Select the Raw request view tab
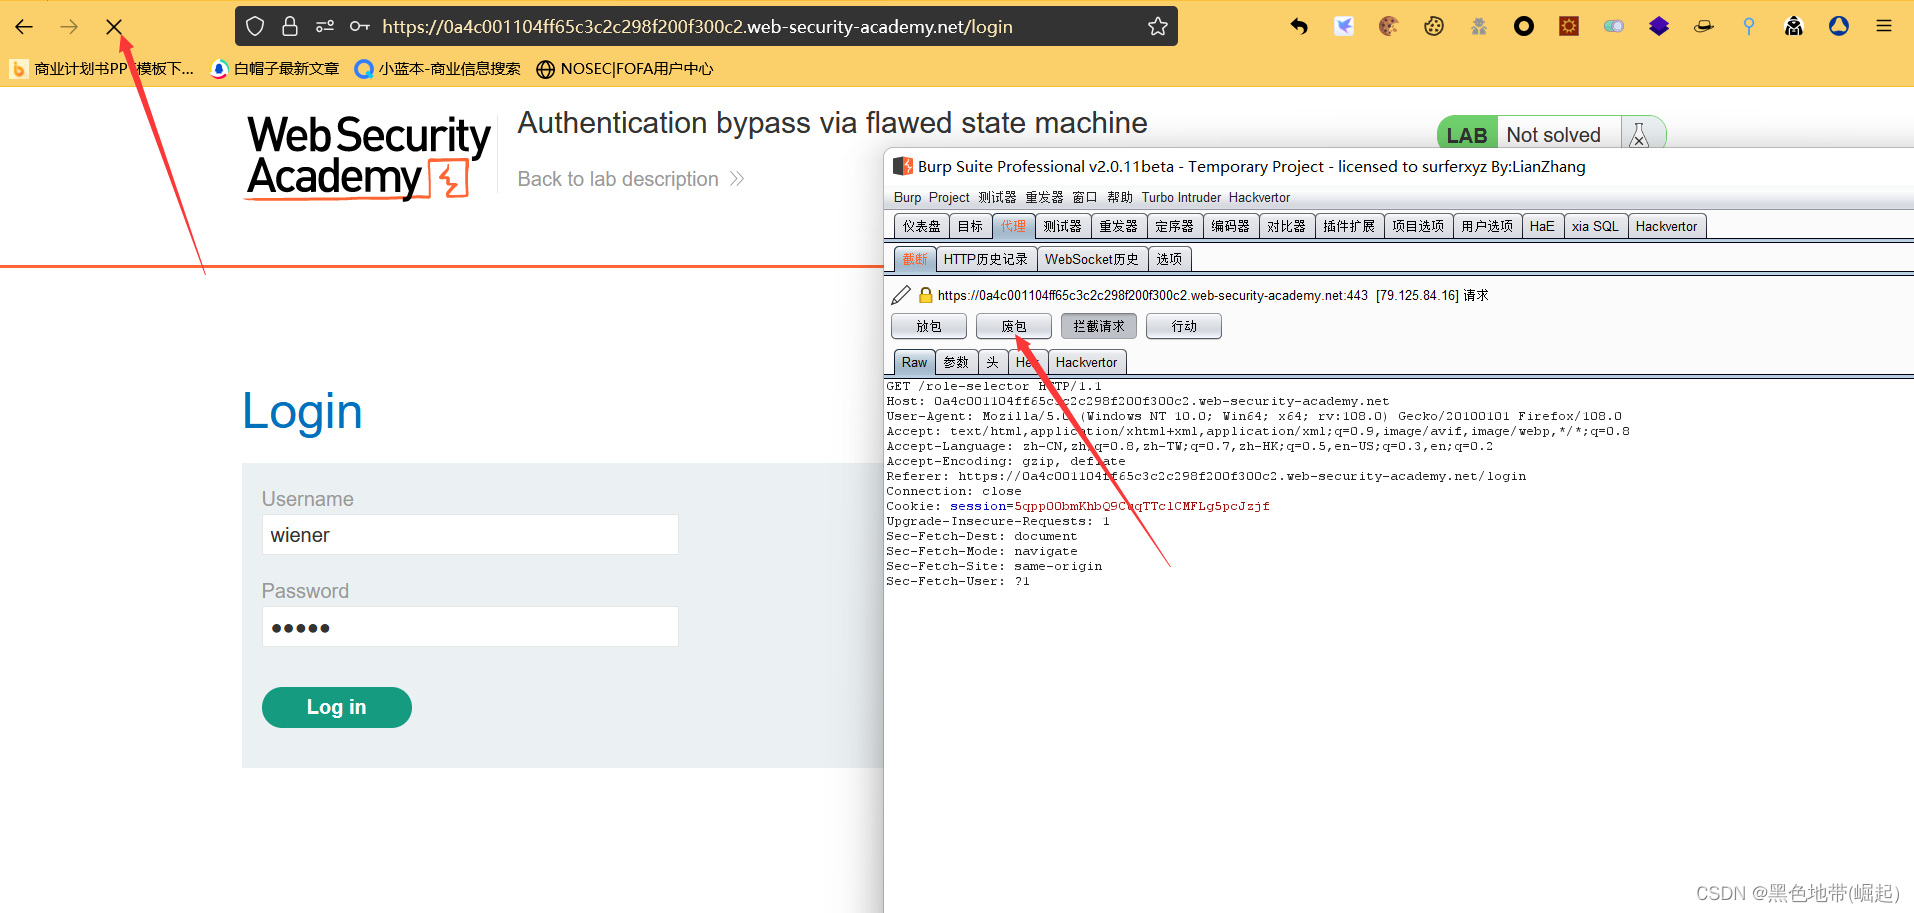The image size is (1914, 913). click(914, 362)
